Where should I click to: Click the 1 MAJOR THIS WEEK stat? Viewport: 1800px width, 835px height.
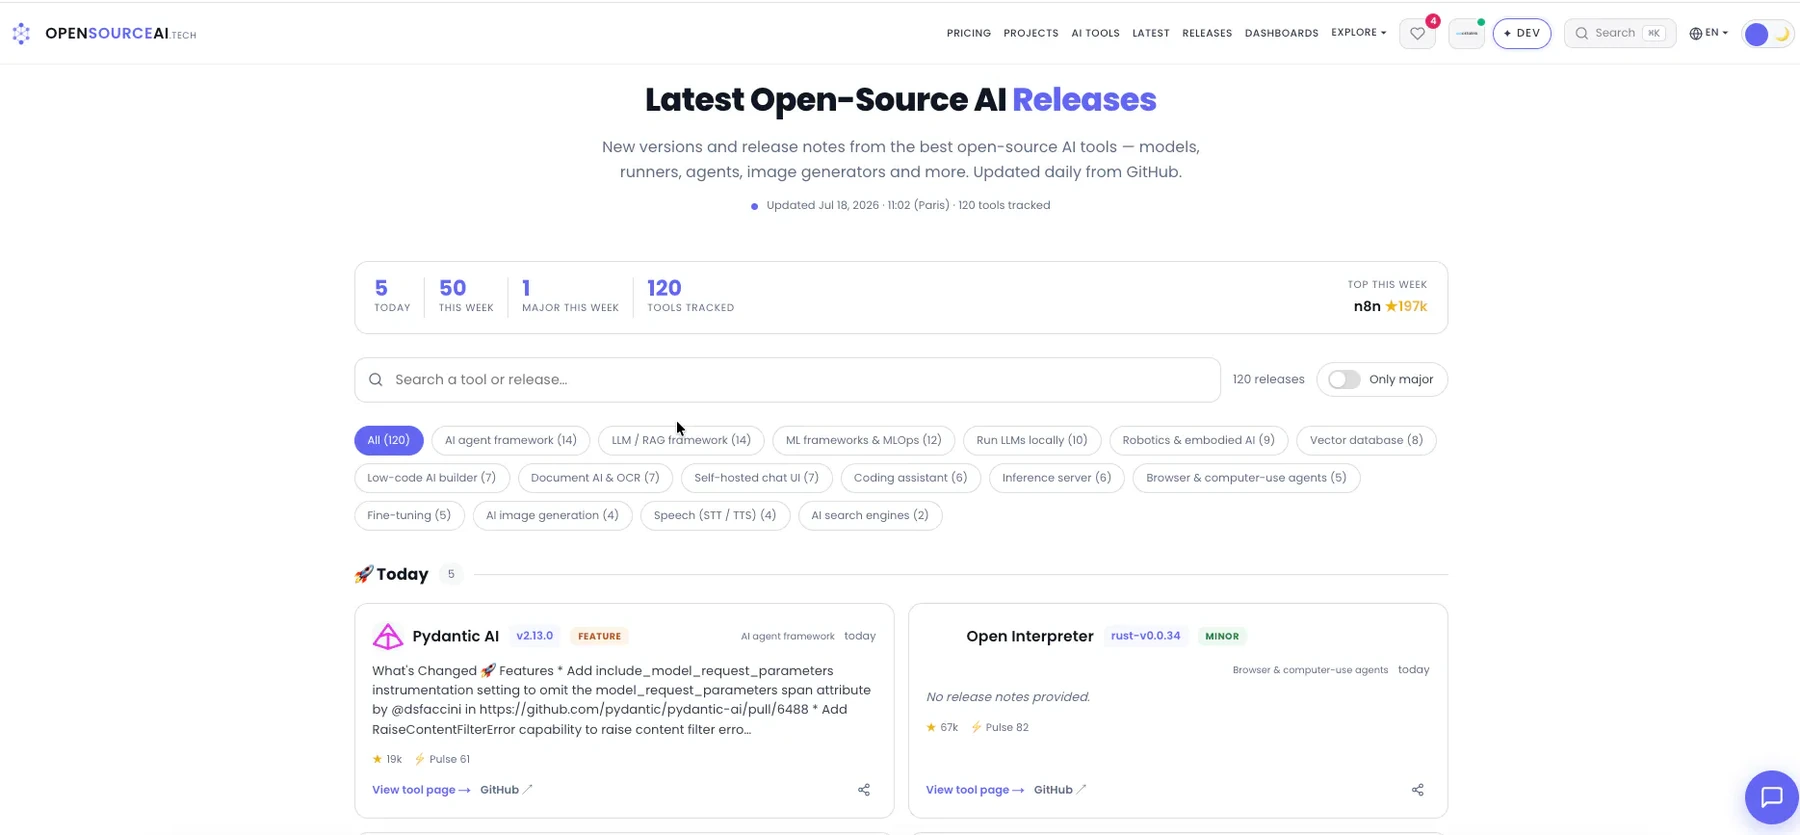pyautogui.click(x=570, y=296)
